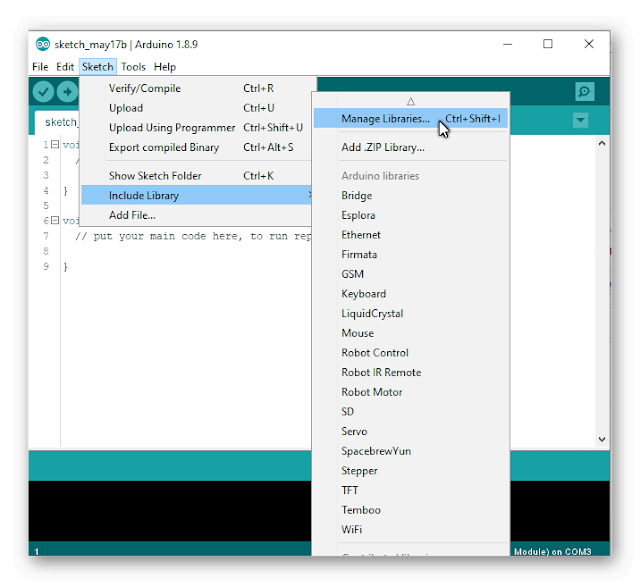Screen dimensions: 640x587
Task: Click the closing brace on line 9
Action: pyautogui.click(x=65, y=267)
